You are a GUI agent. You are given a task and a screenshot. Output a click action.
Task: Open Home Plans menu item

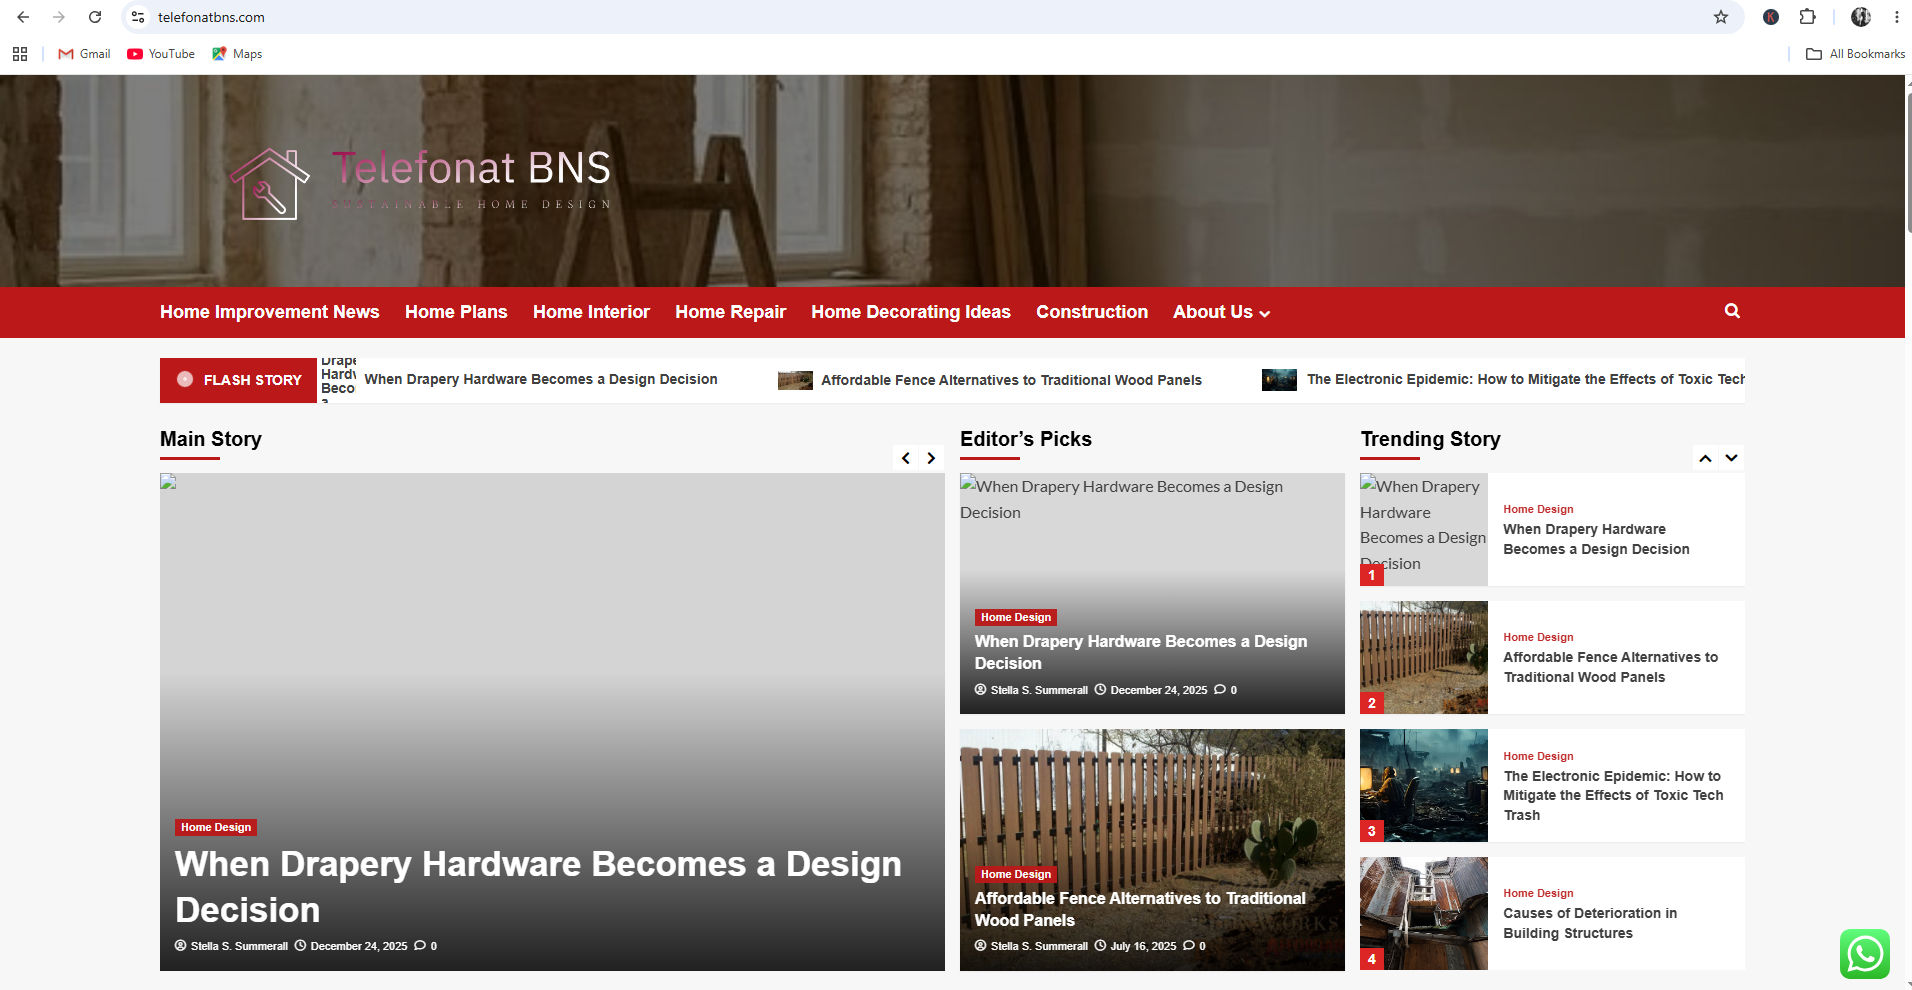pyautogui.click(x=456, y=312)
